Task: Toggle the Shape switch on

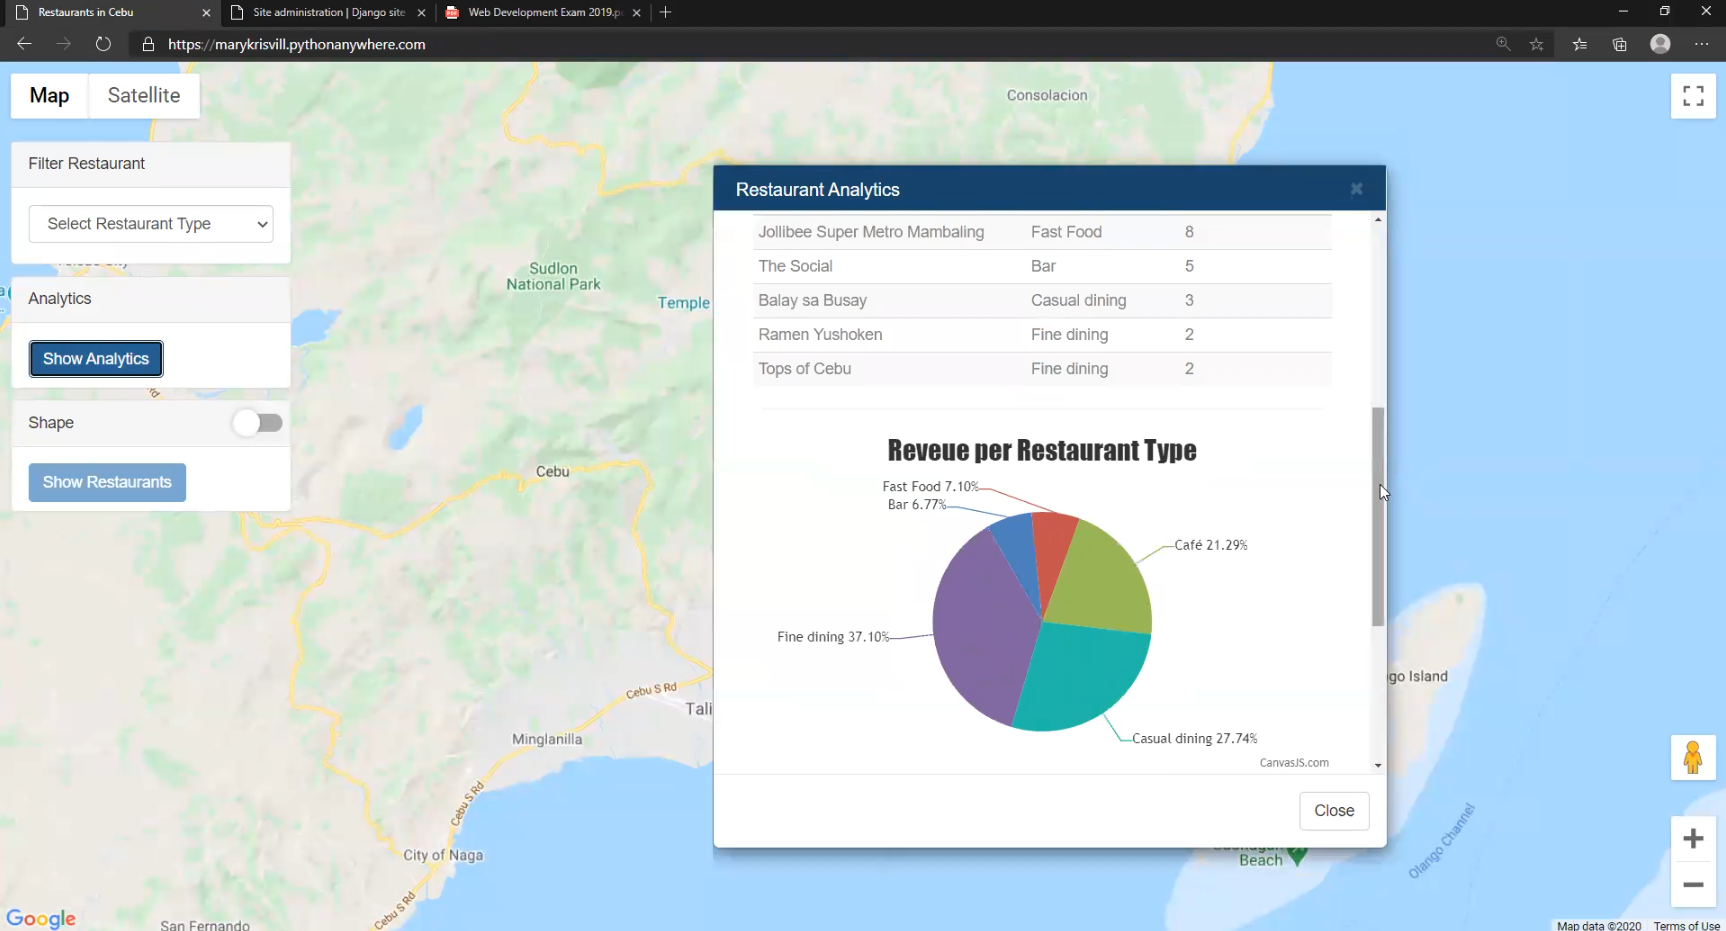Action: (x=257, y=423)
